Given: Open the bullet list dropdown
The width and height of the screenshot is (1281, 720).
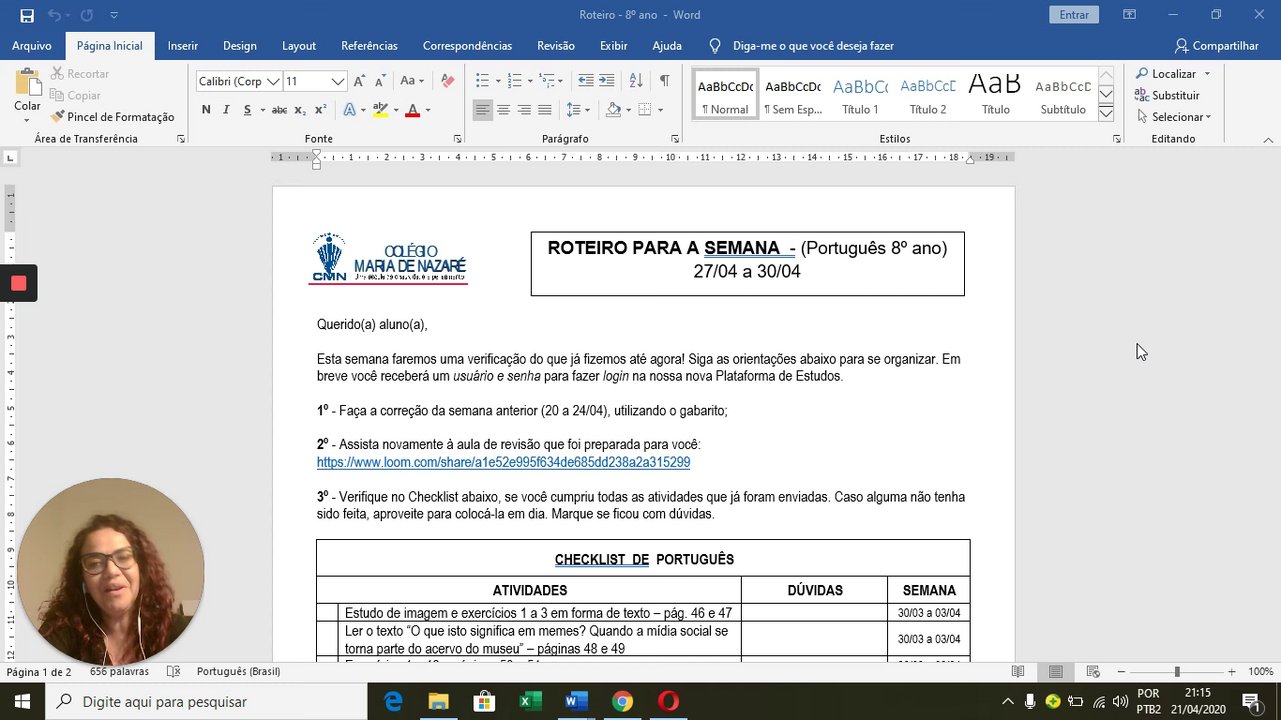Looking at the screenshot, I should point(496,81).
